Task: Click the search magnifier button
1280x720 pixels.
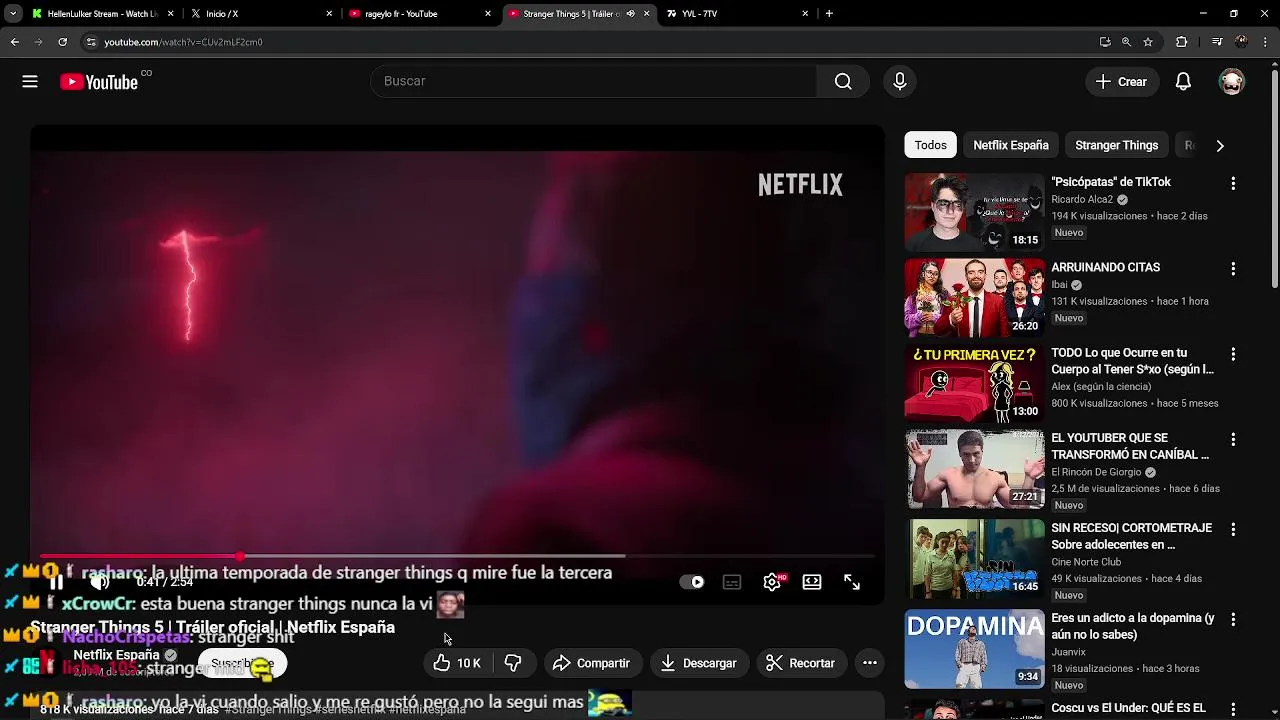Action: click(x=843, y=81)
